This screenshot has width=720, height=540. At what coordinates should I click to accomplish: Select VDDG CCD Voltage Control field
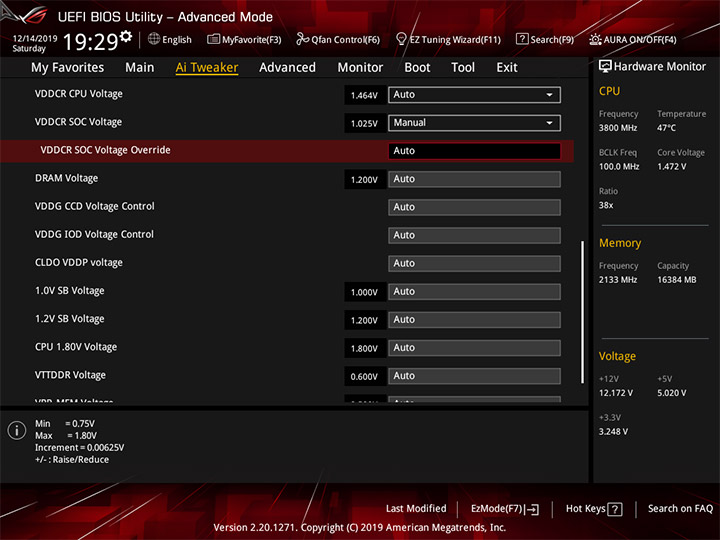coord(474,207)
